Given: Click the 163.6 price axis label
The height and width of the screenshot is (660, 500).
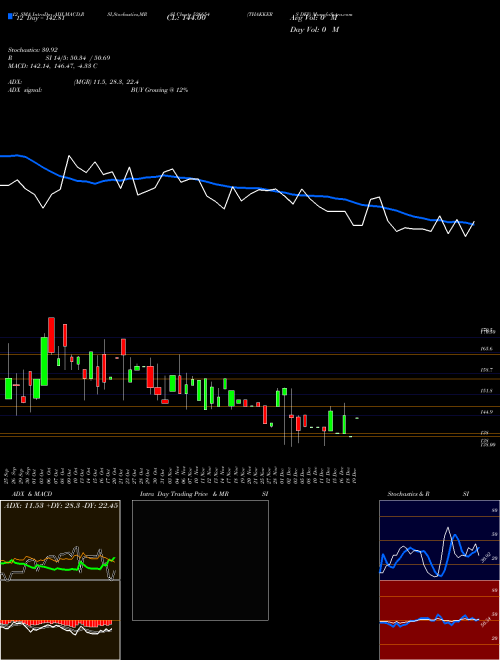Looking at the screenshot, I should point(486,349).
